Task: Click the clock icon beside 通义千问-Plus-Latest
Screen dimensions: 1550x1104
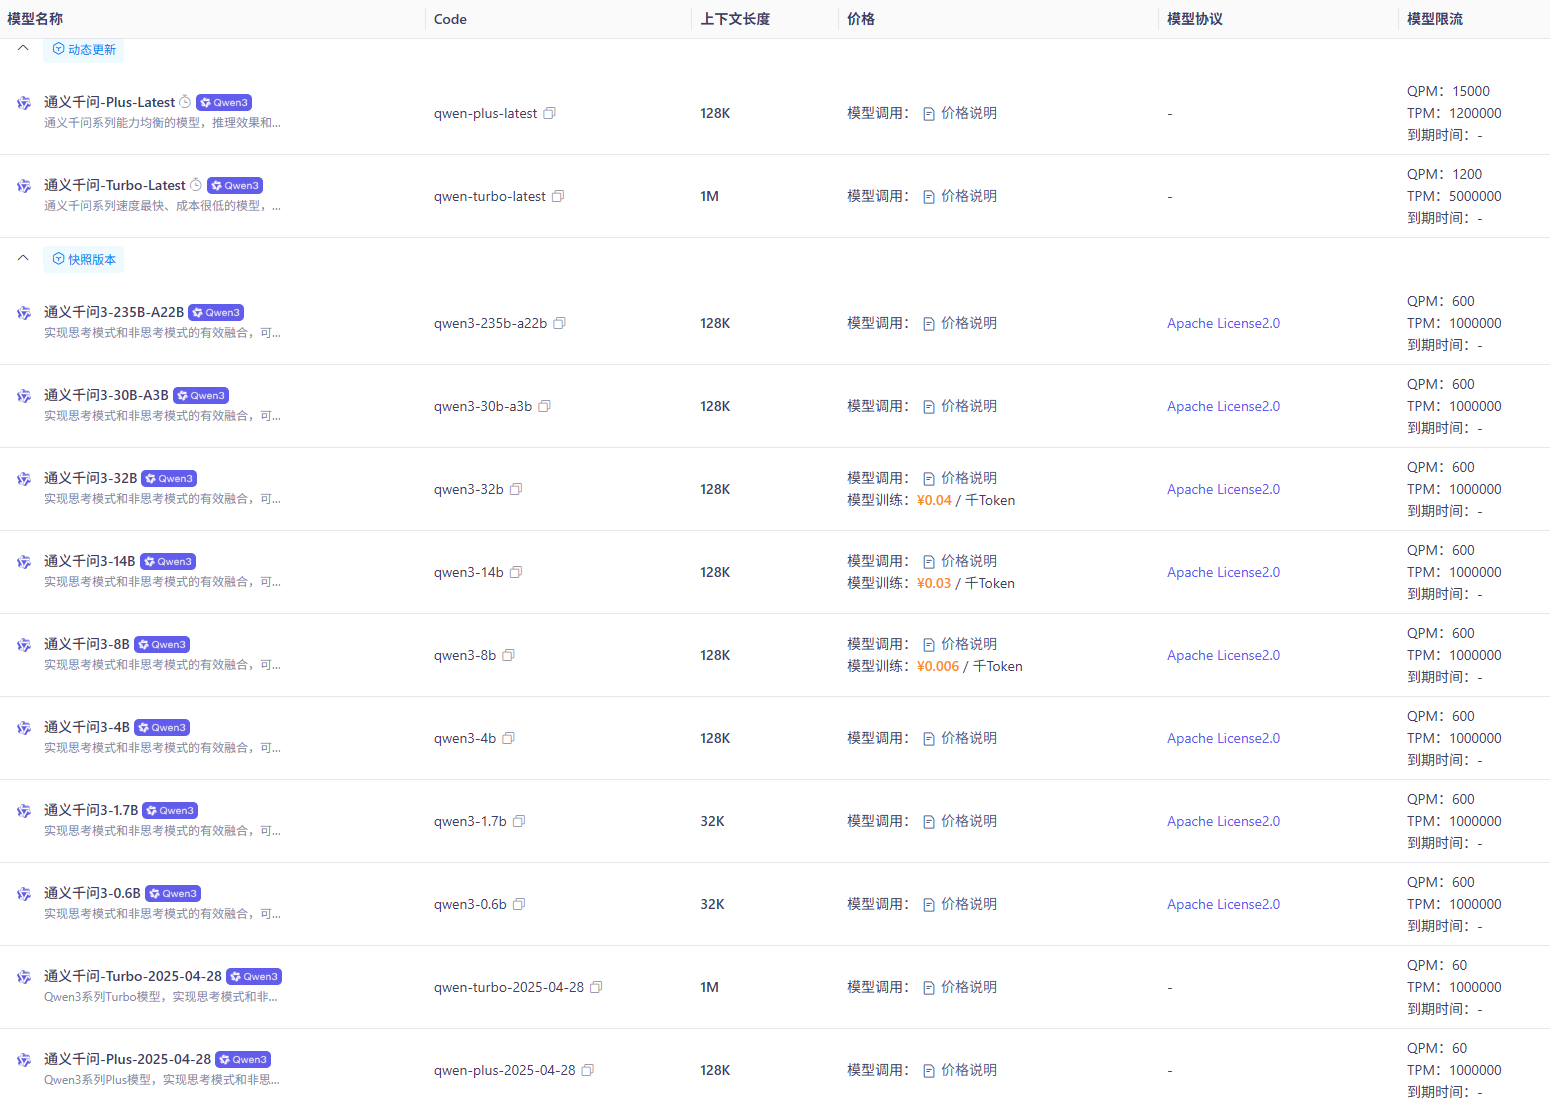Action: 185,102
